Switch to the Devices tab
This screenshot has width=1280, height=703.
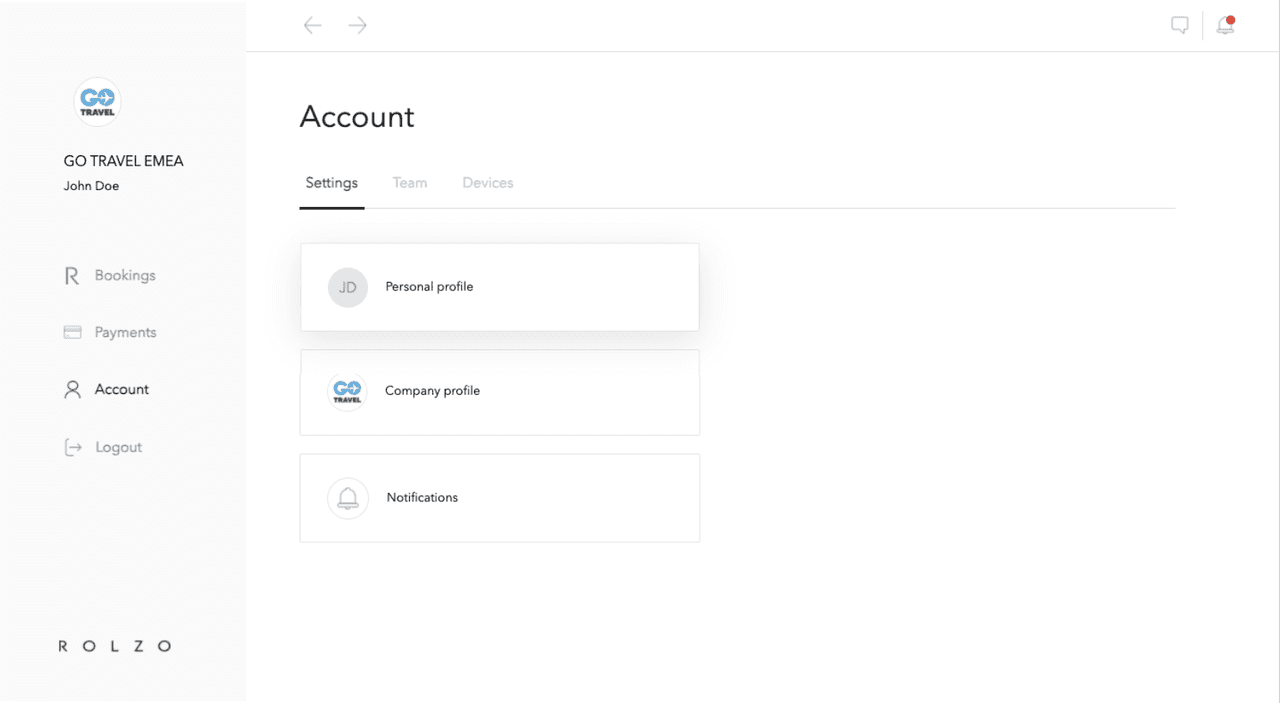pyautogui.click(x=488, y=183)
